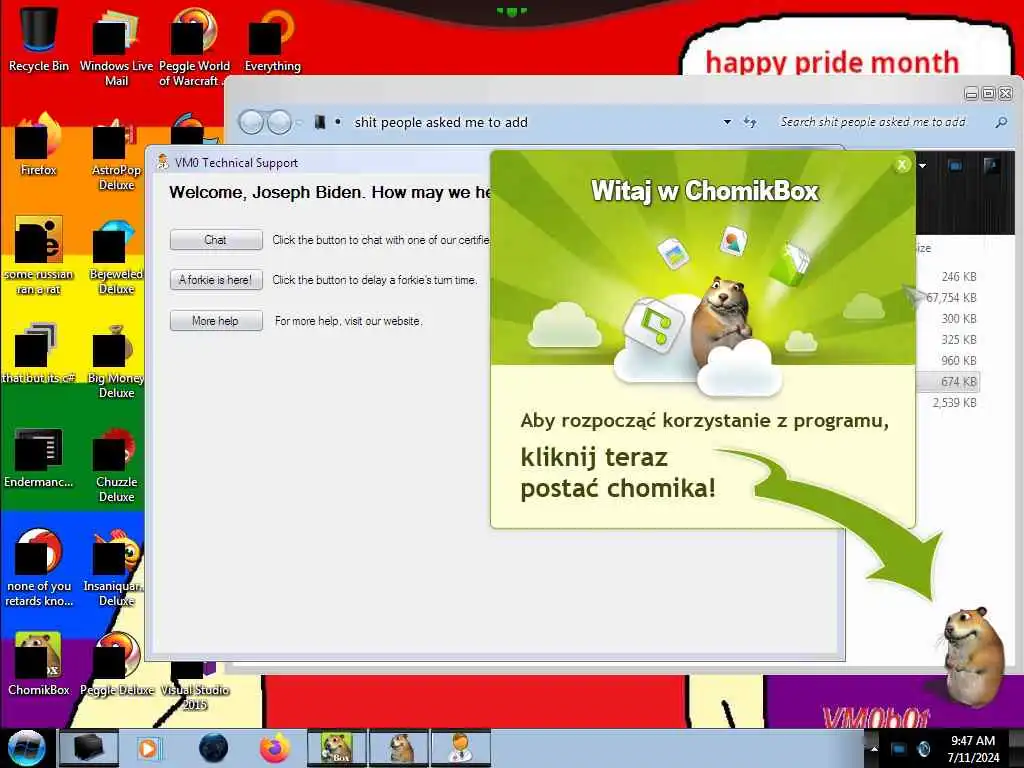
Task: Click the 'shit people asked me to add' address path
Action: (441, 122)
